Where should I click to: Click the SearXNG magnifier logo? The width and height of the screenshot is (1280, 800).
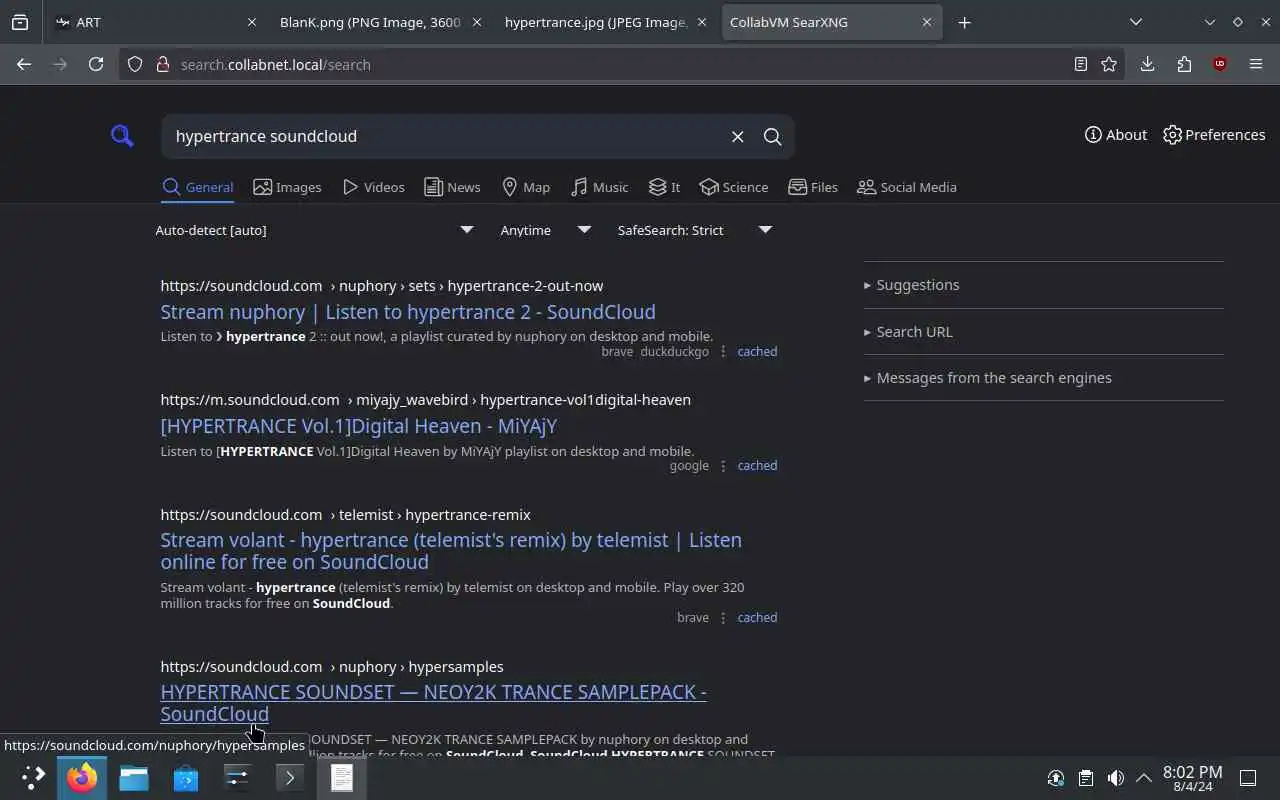click(122, 136)
